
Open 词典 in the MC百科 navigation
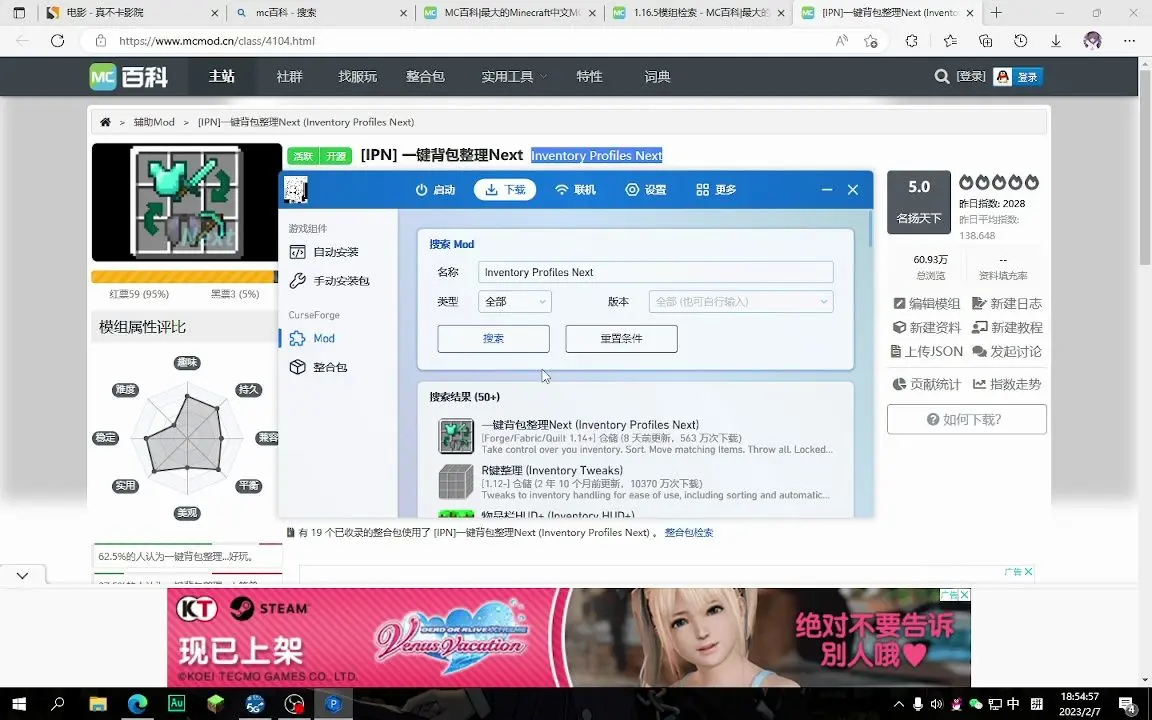coord(657,76)
